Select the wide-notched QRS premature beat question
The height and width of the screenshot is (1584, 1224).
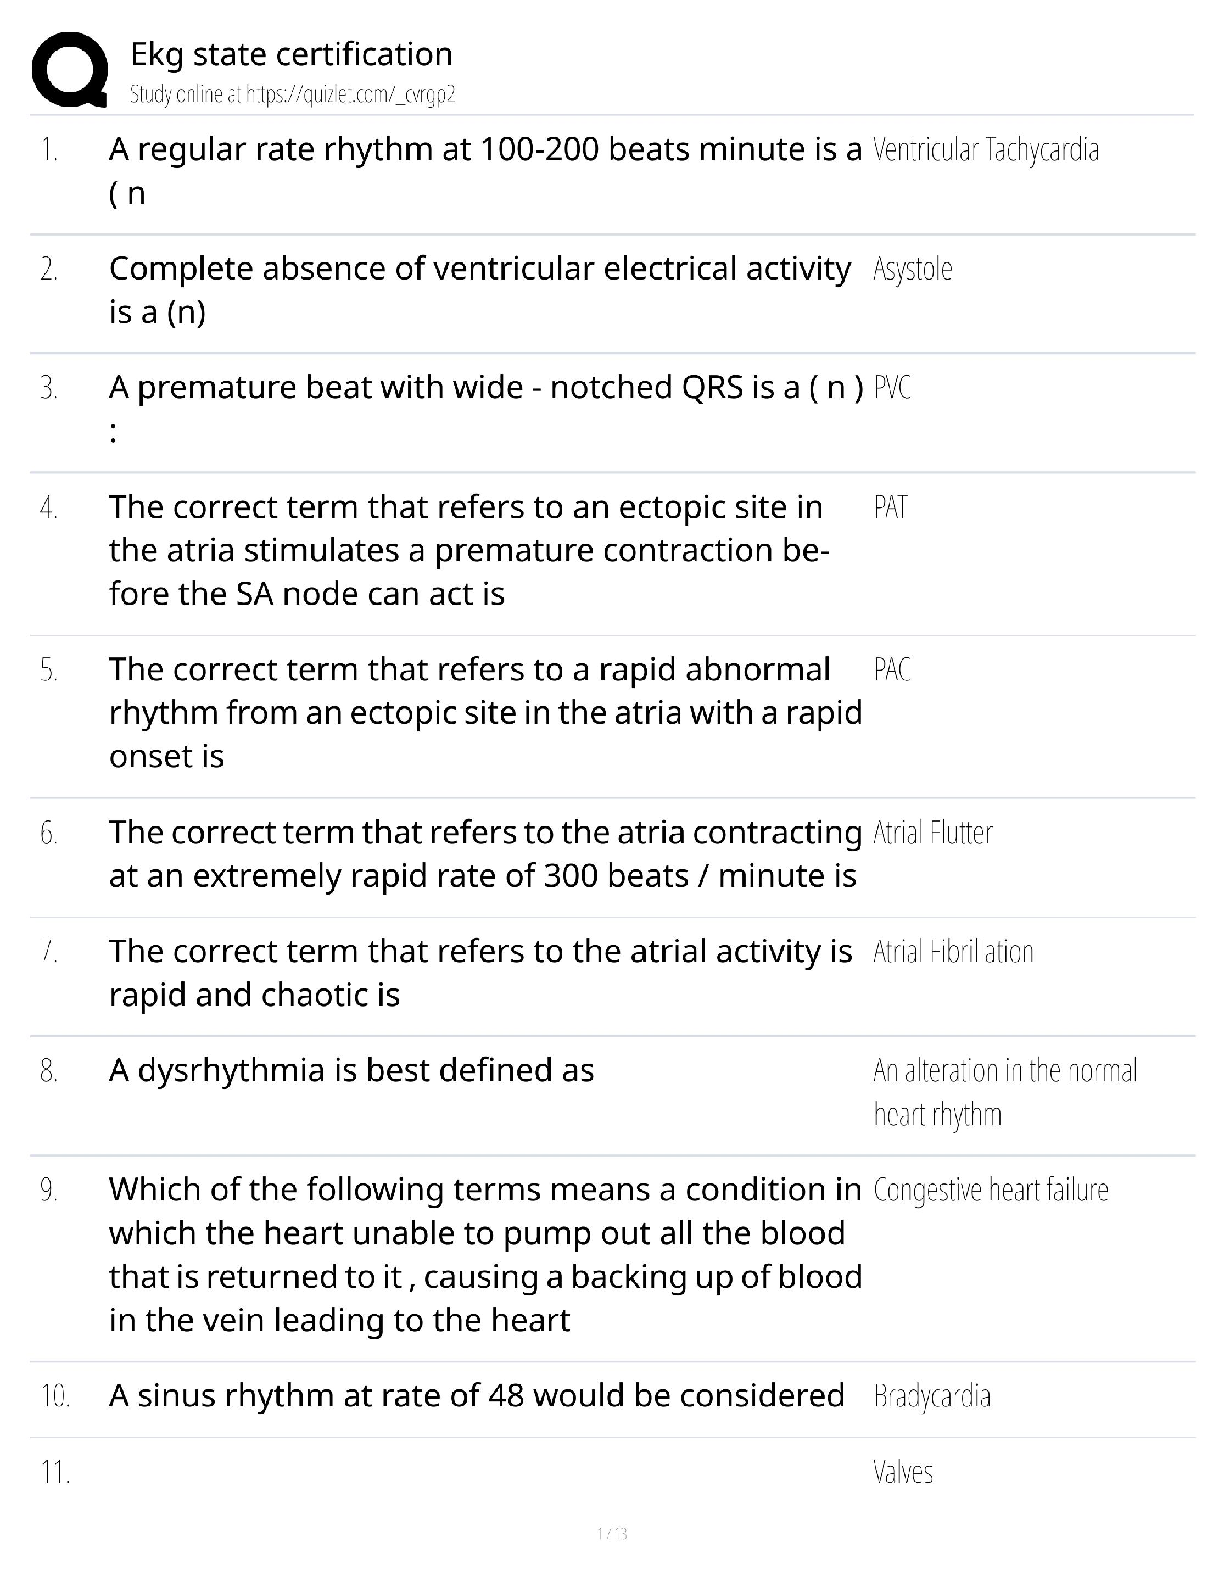(x=485, y=388)
